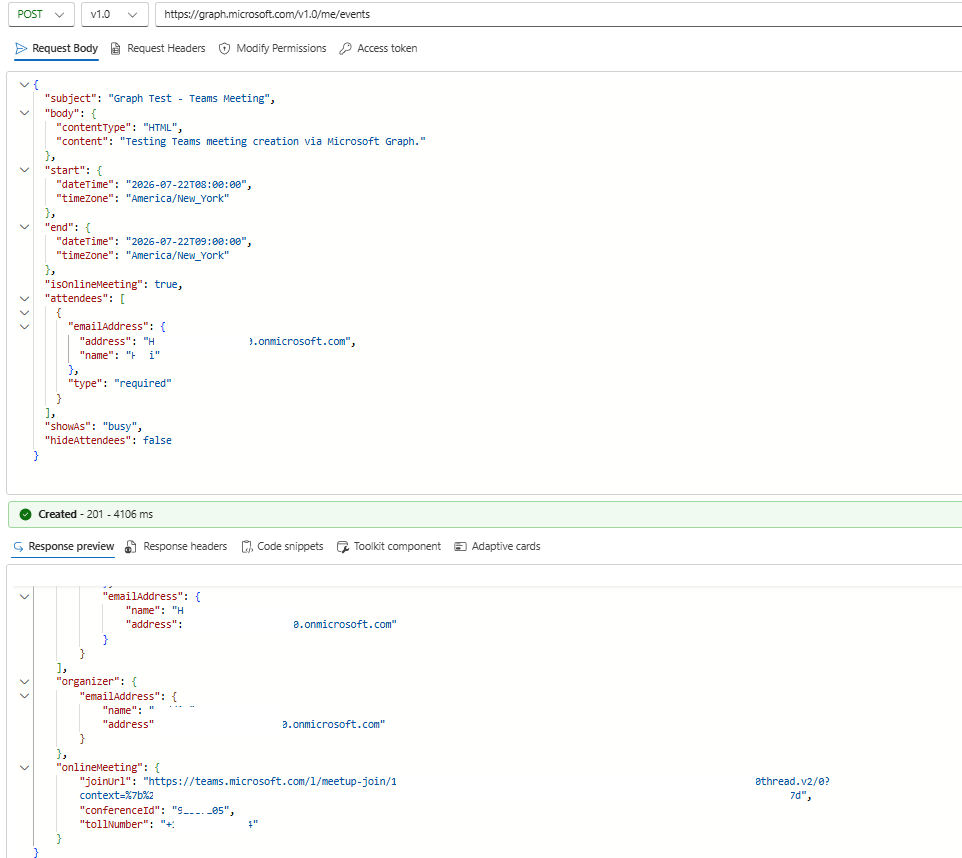Click the joinUrl Teams meeting link
962x858 pixels.
coord(272,781)
